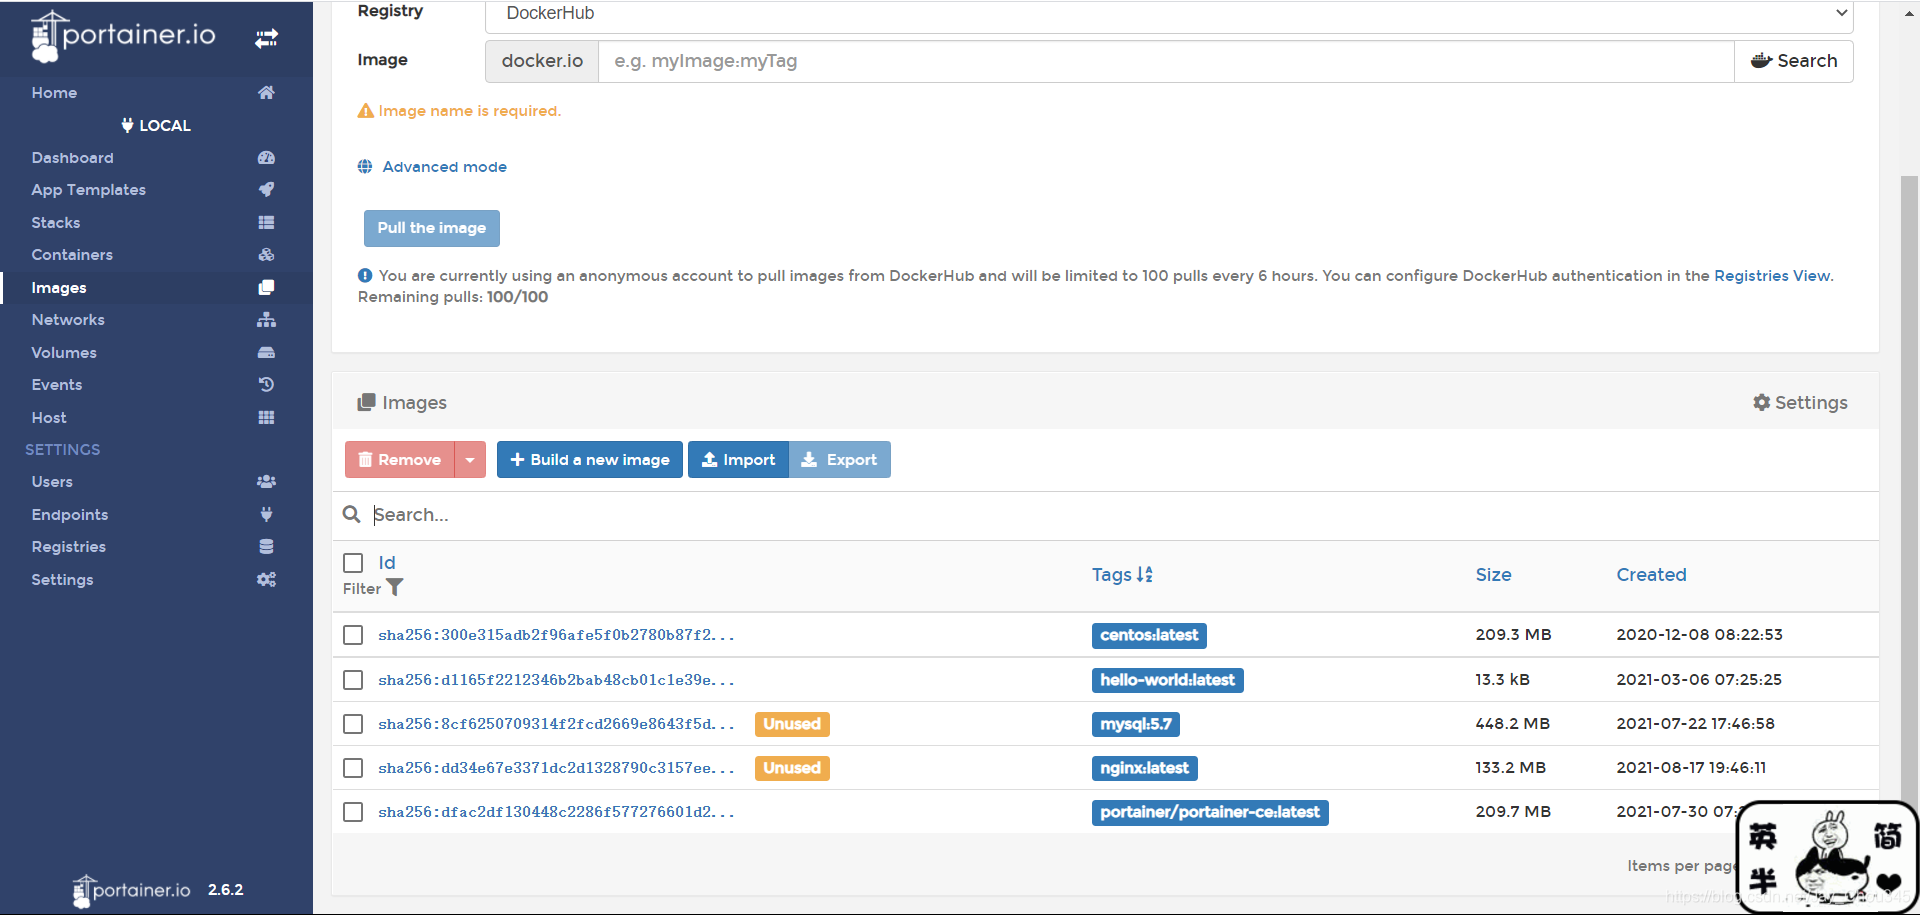Screen dimensions: 1920x915
Task: Click the Endpoints plug icon
Action: [x=266, y=515]
